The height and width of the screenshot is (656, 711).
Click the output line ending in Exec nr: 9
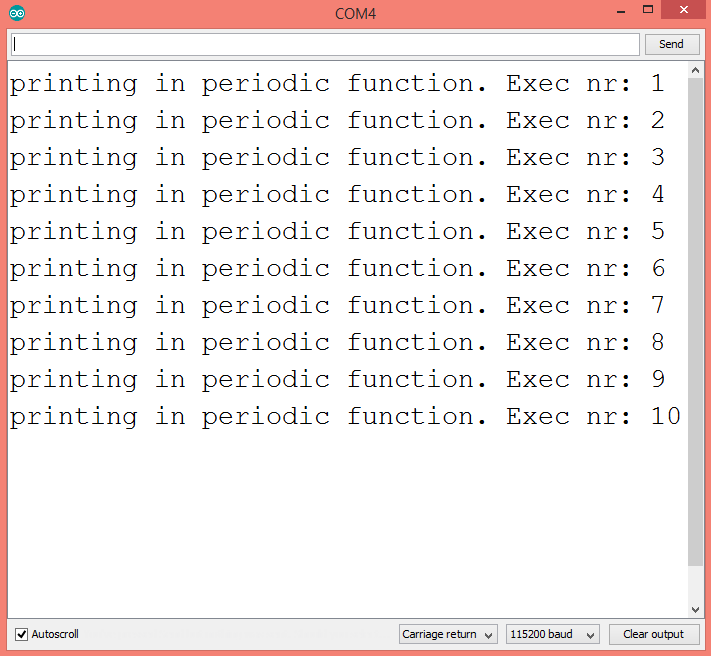(x=337, y=380)
